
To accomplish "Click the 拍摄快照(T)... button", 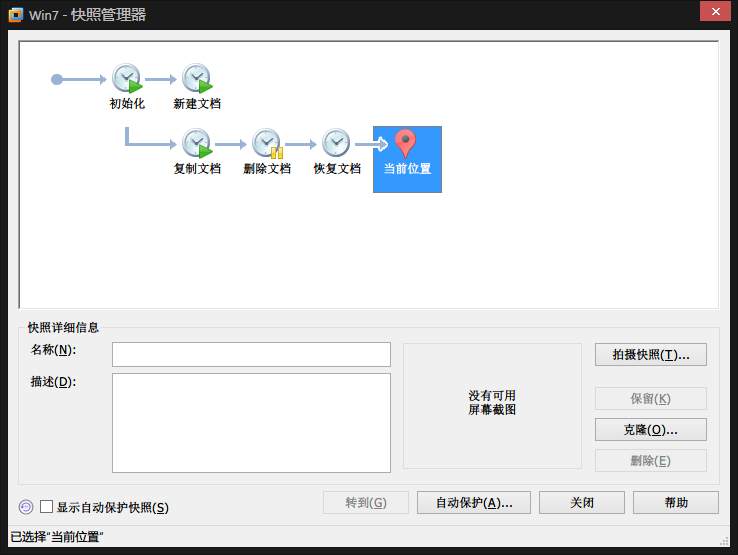I will [x=650, y=354].
